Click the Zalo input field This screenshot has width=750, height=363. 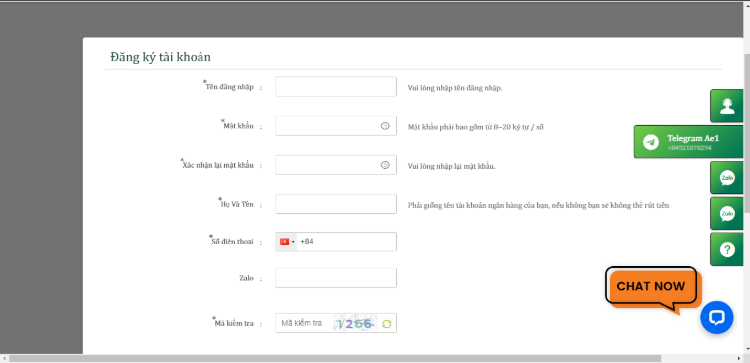coord(336,278)
